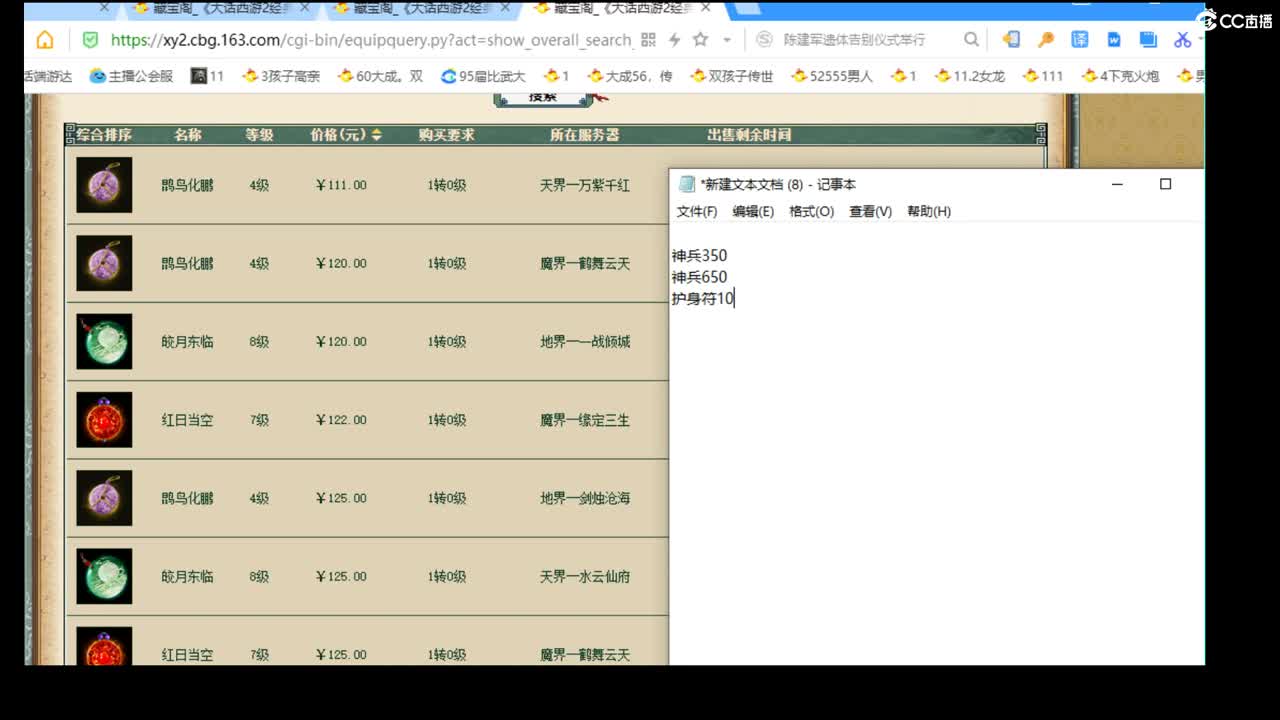Viewport: 1280px width, 720px height.
Task: Open the QR code icon in address bar
Action: 648,40
